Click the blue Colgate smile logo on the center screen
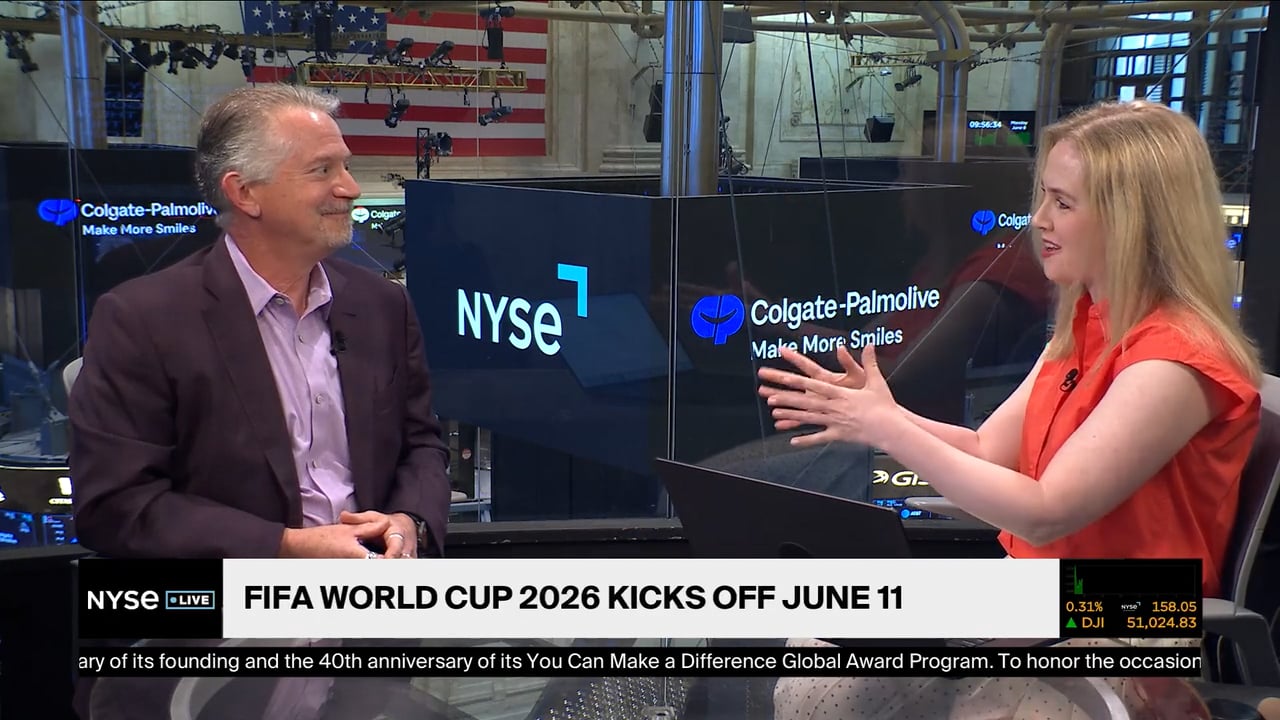 click(718, 318)
